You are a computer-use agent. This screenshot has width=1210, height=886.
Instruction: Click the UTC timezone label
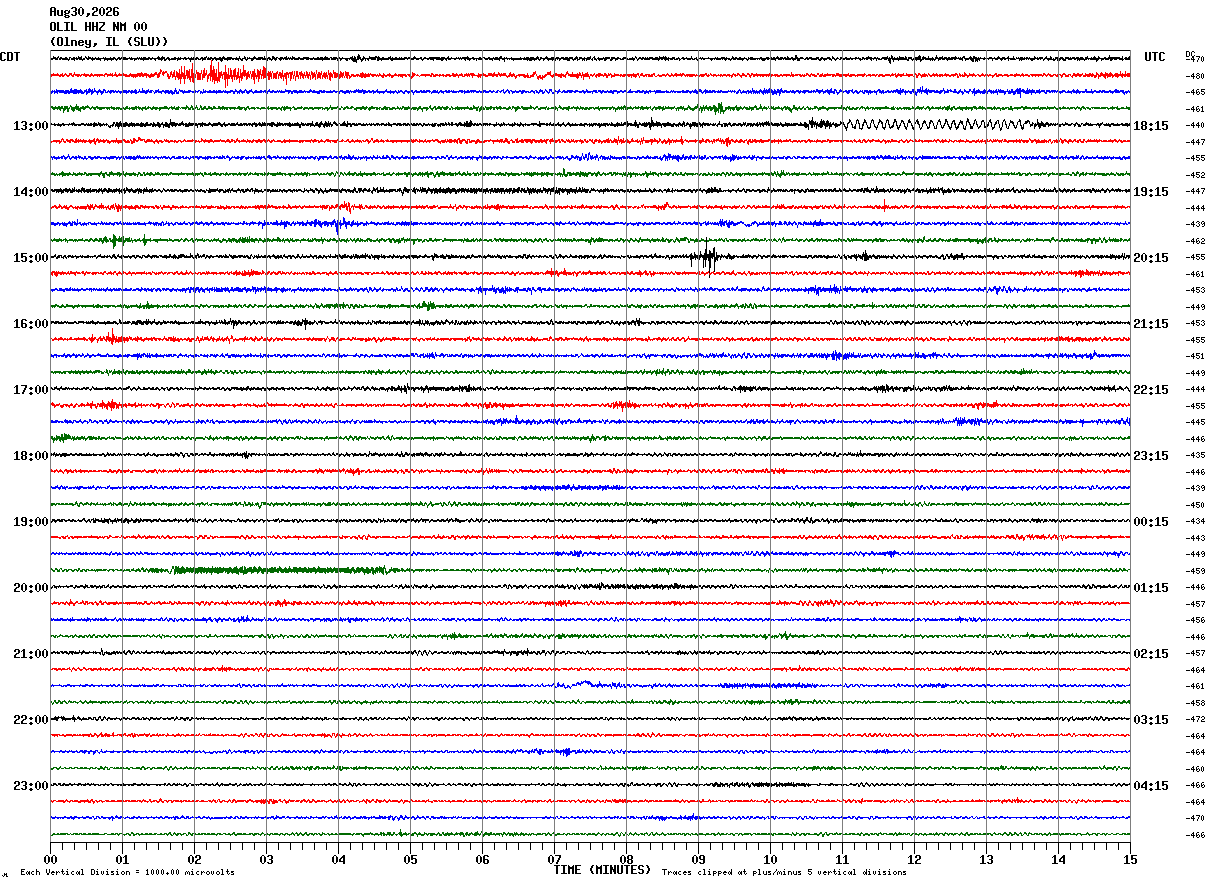pyautogui.click(x=1155, y=57)
